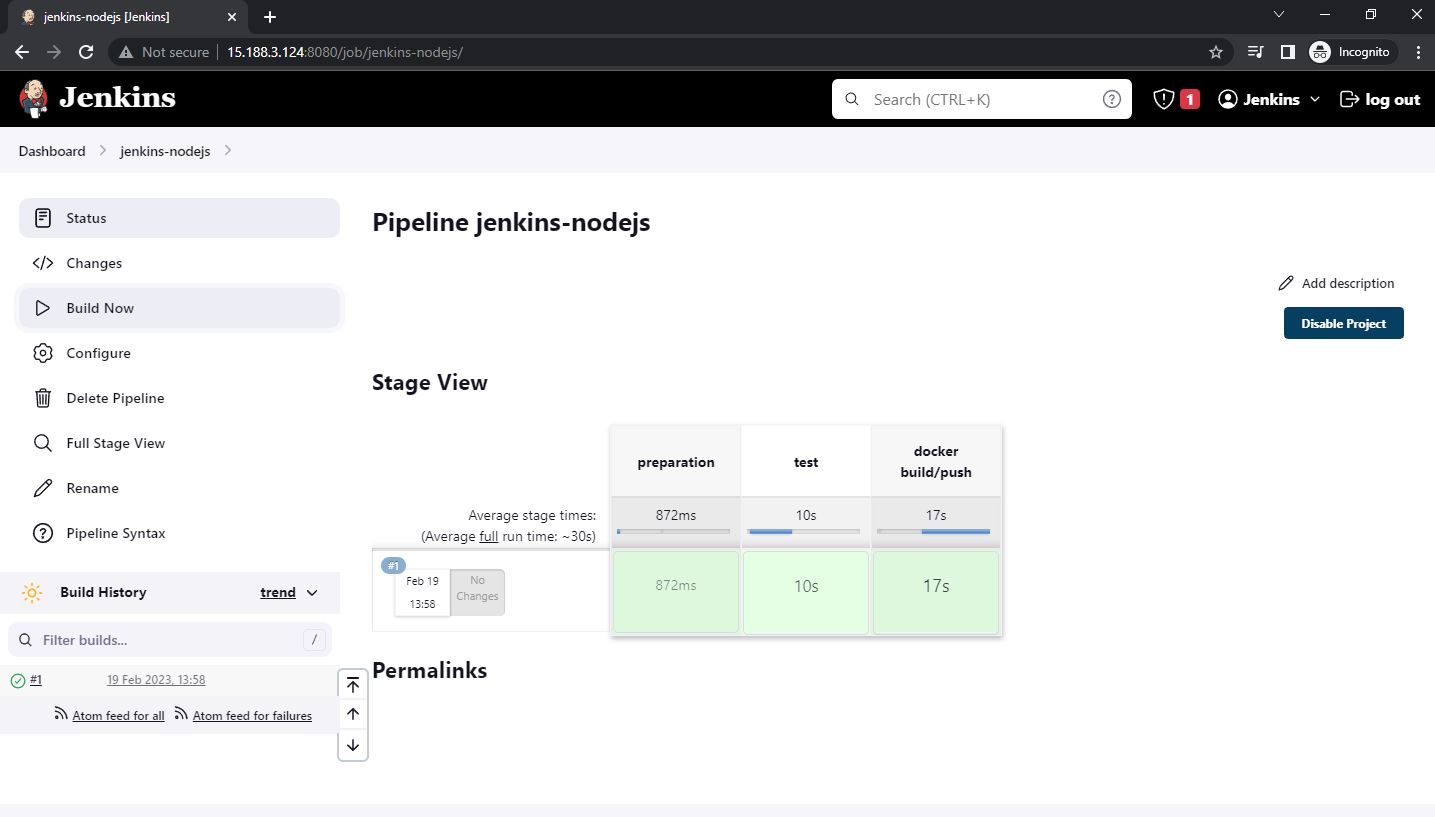The image size is (1435, 817).
Task: Switch to the Status view
Action: coord(86,218)
